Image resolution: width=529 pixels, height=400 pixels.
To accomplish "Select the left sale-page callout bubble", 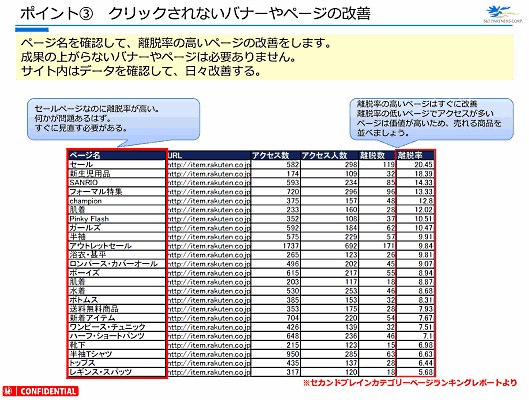I will (113, 119).
